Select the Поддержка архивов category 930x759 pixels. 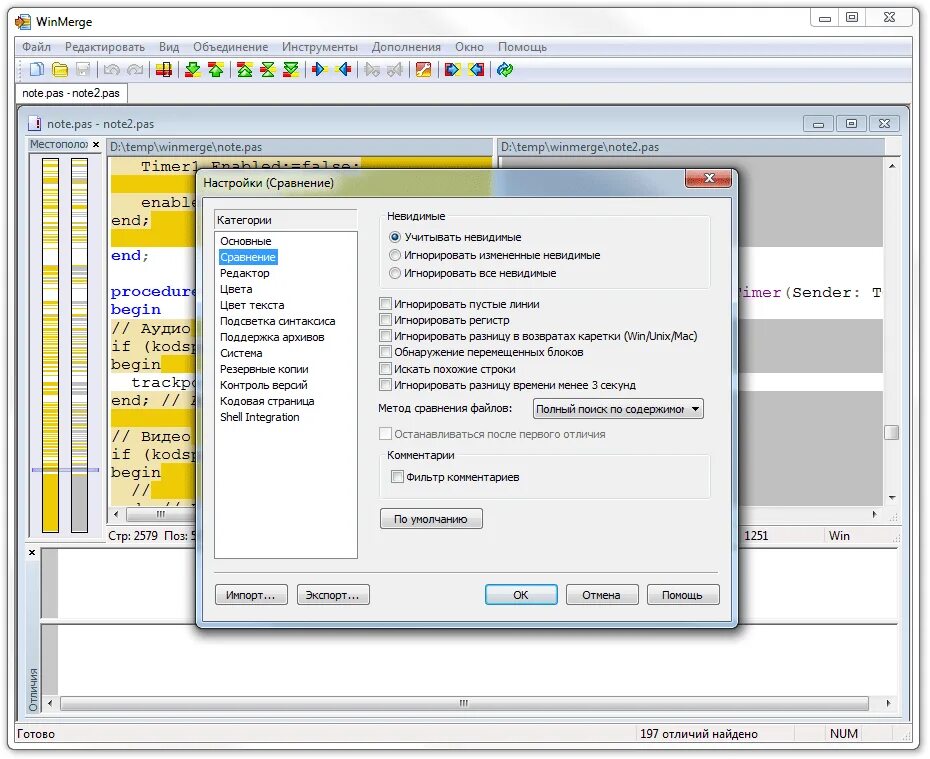tap(272, 337)
